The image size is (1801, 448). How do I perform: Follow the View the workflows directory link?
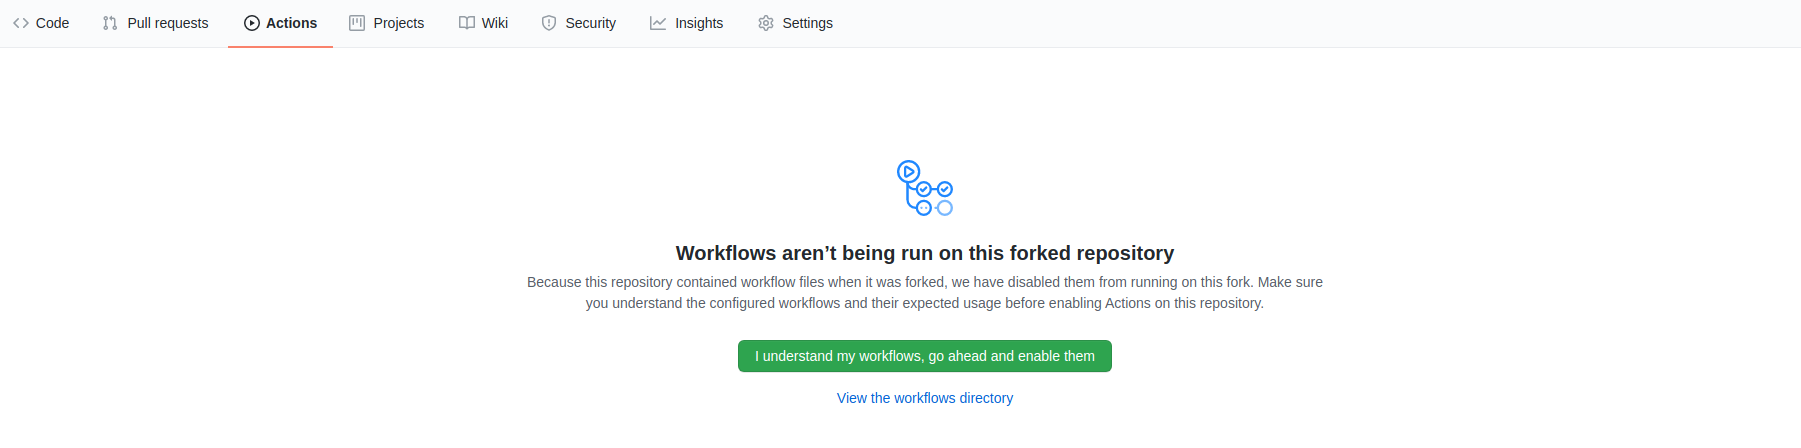925,398
